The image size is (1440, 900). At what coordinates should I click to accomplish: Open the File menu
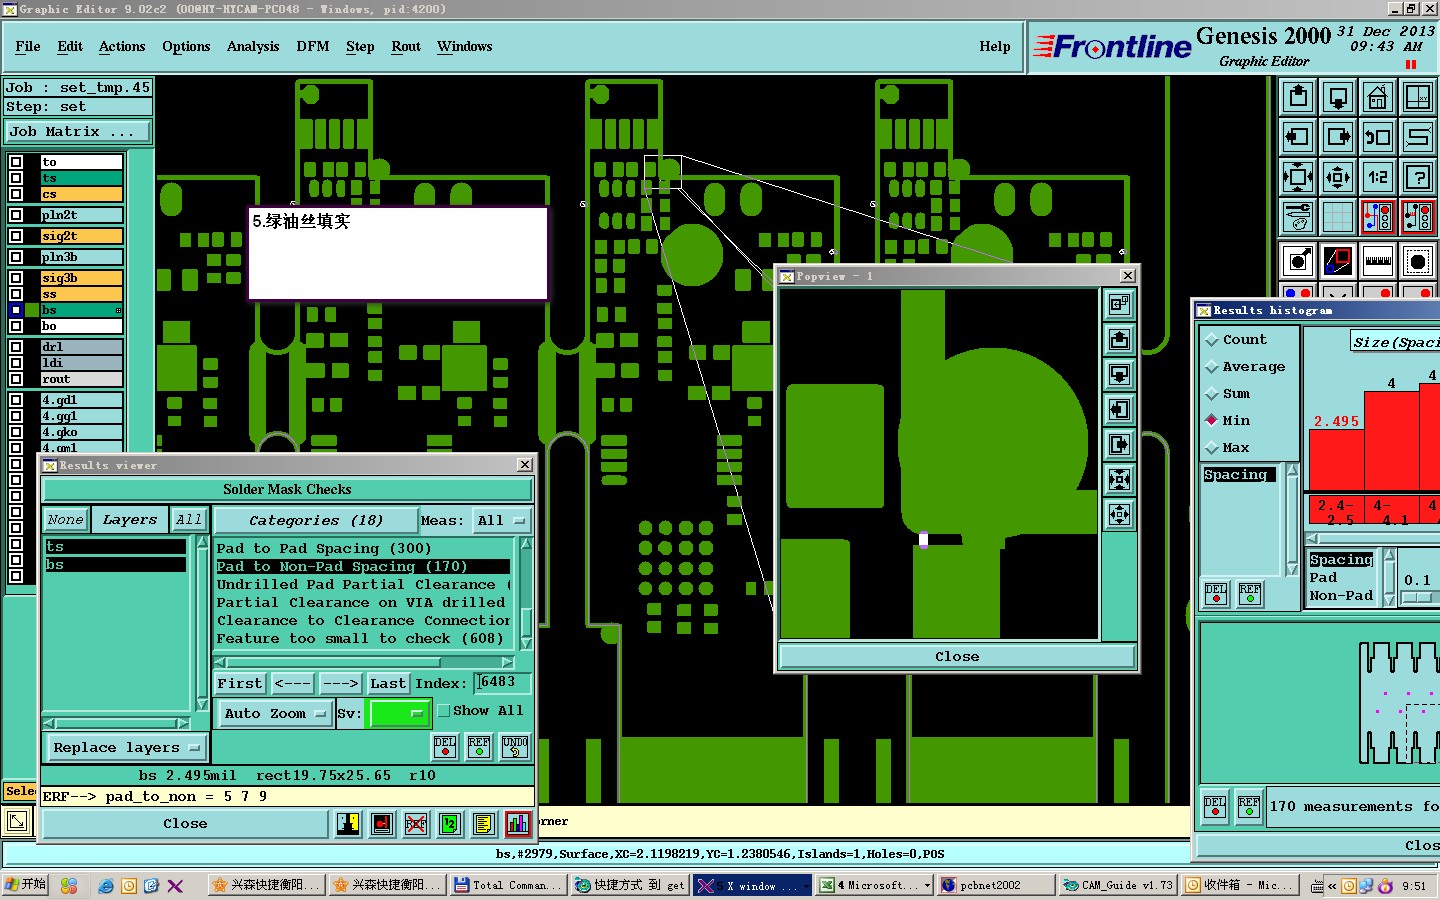pyautogui.click(x=28, y=47)
